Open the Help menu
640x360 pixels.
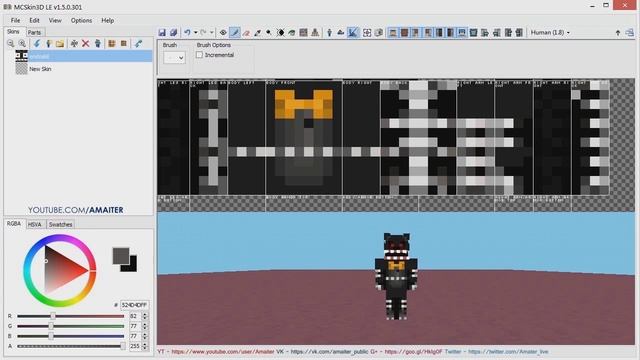click(108, 20)
